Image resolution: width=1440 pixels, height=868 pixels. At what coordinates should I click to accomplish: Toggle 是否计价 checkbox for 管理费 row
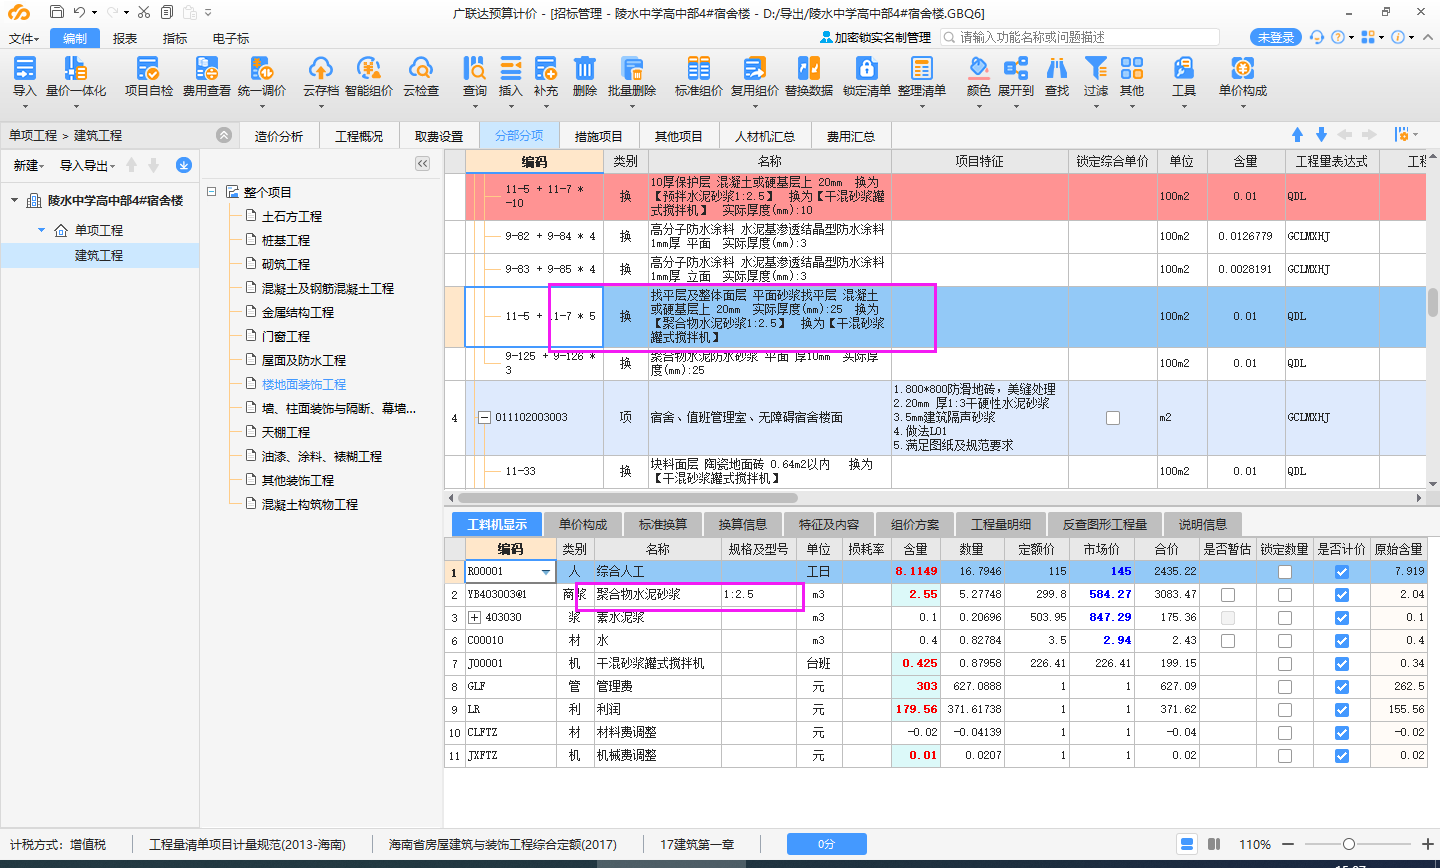click(x=1341, y=687)
